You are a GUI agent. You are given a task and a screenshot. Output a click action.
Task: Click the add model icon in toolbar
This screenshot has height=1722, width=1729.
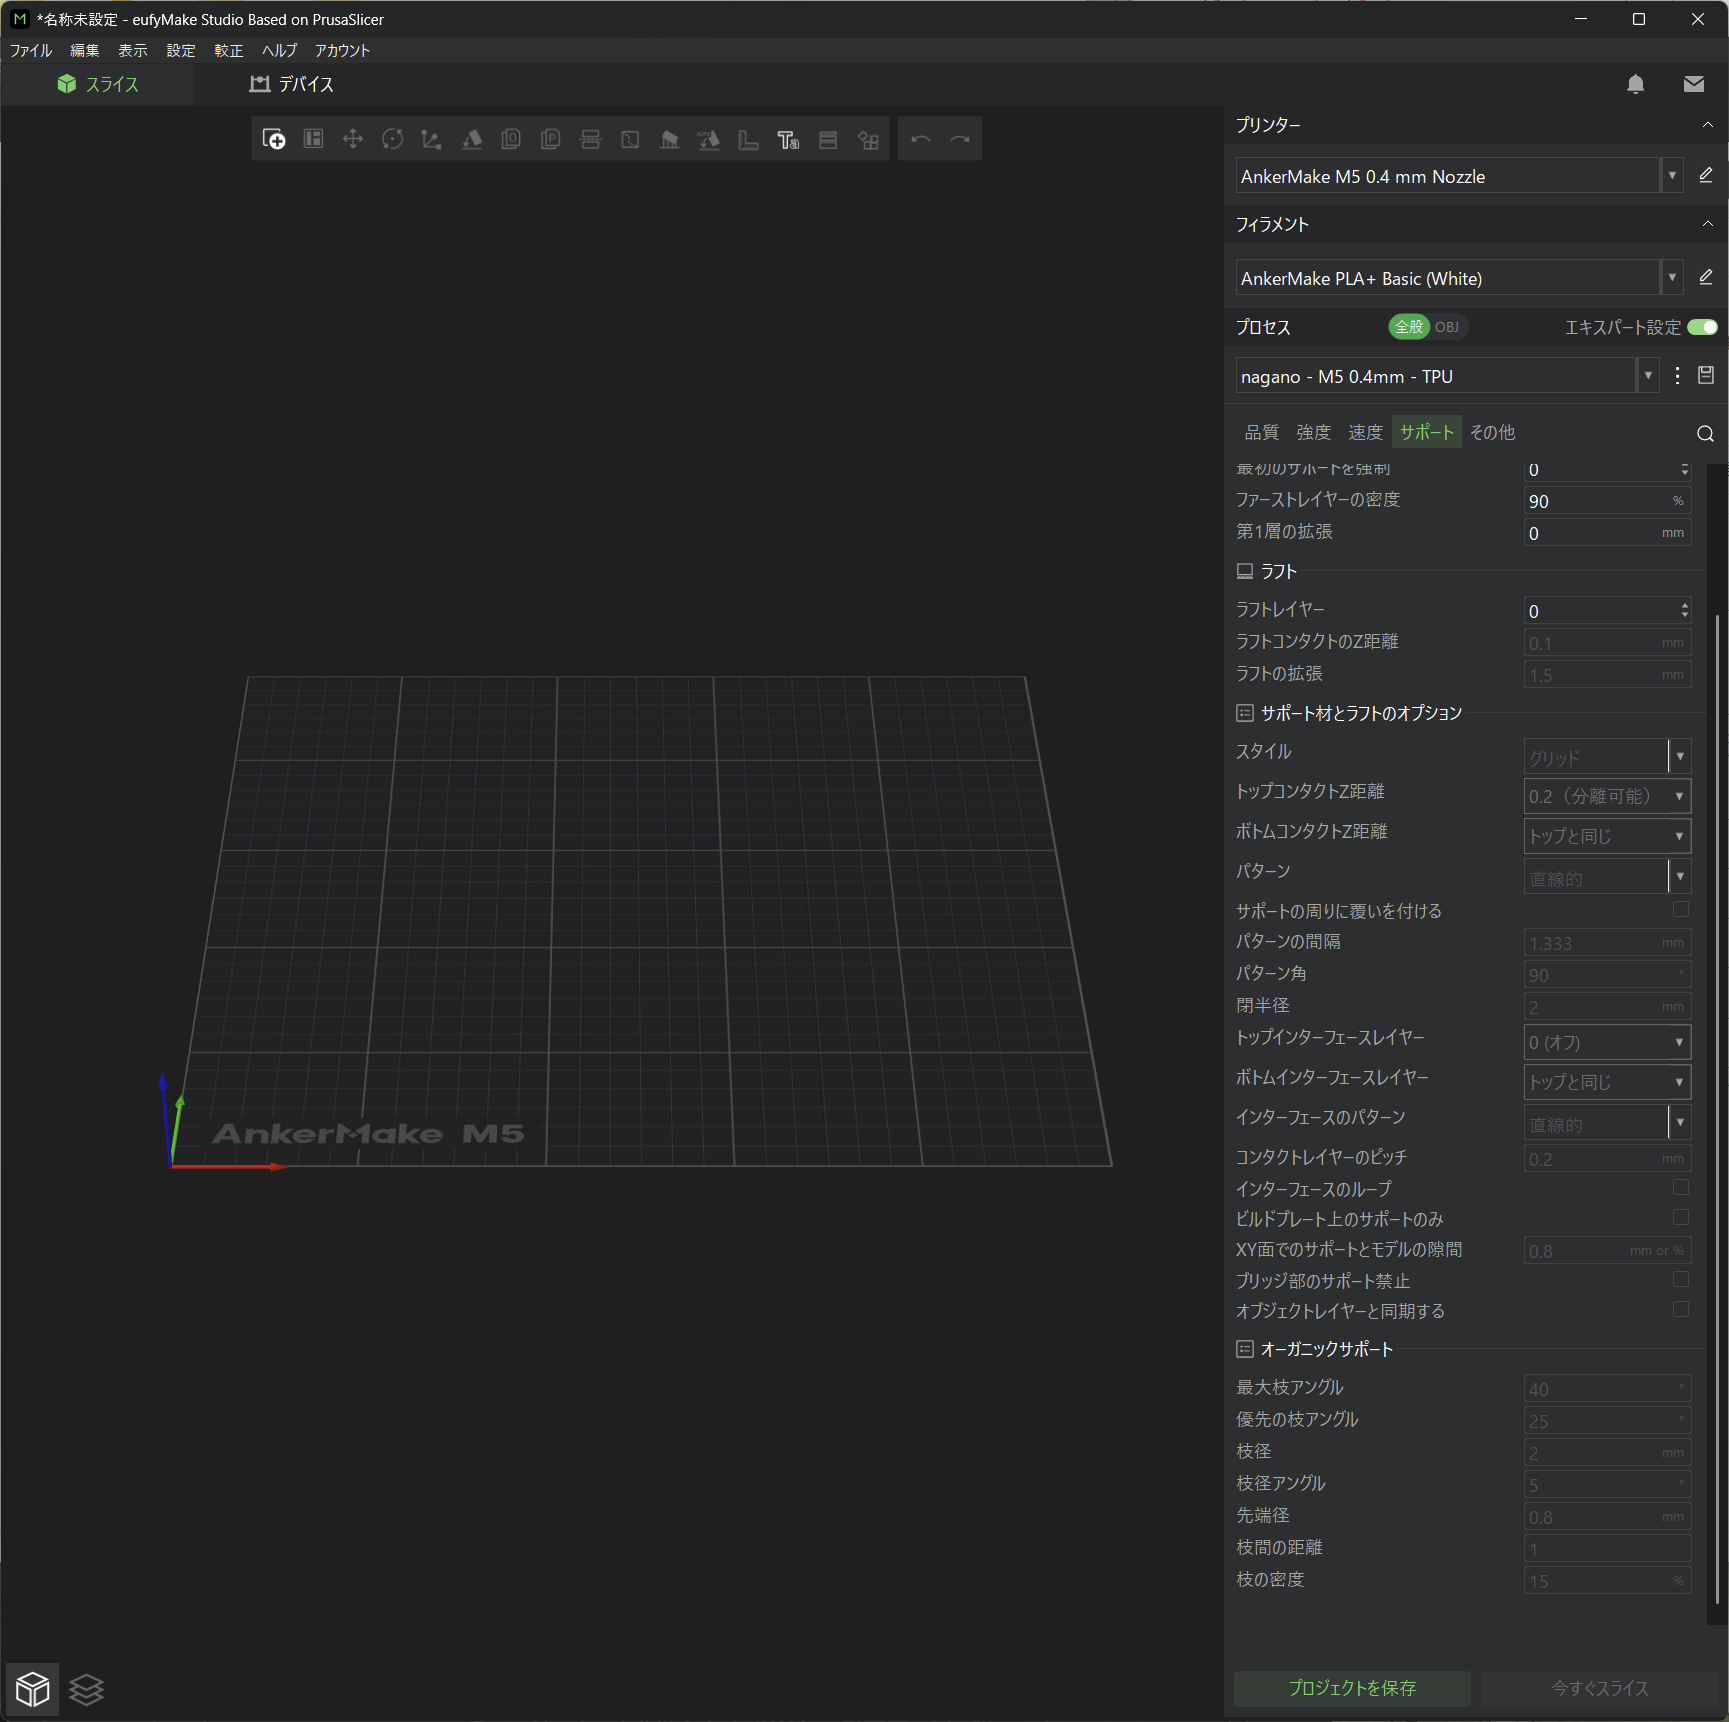pos(273,140)
